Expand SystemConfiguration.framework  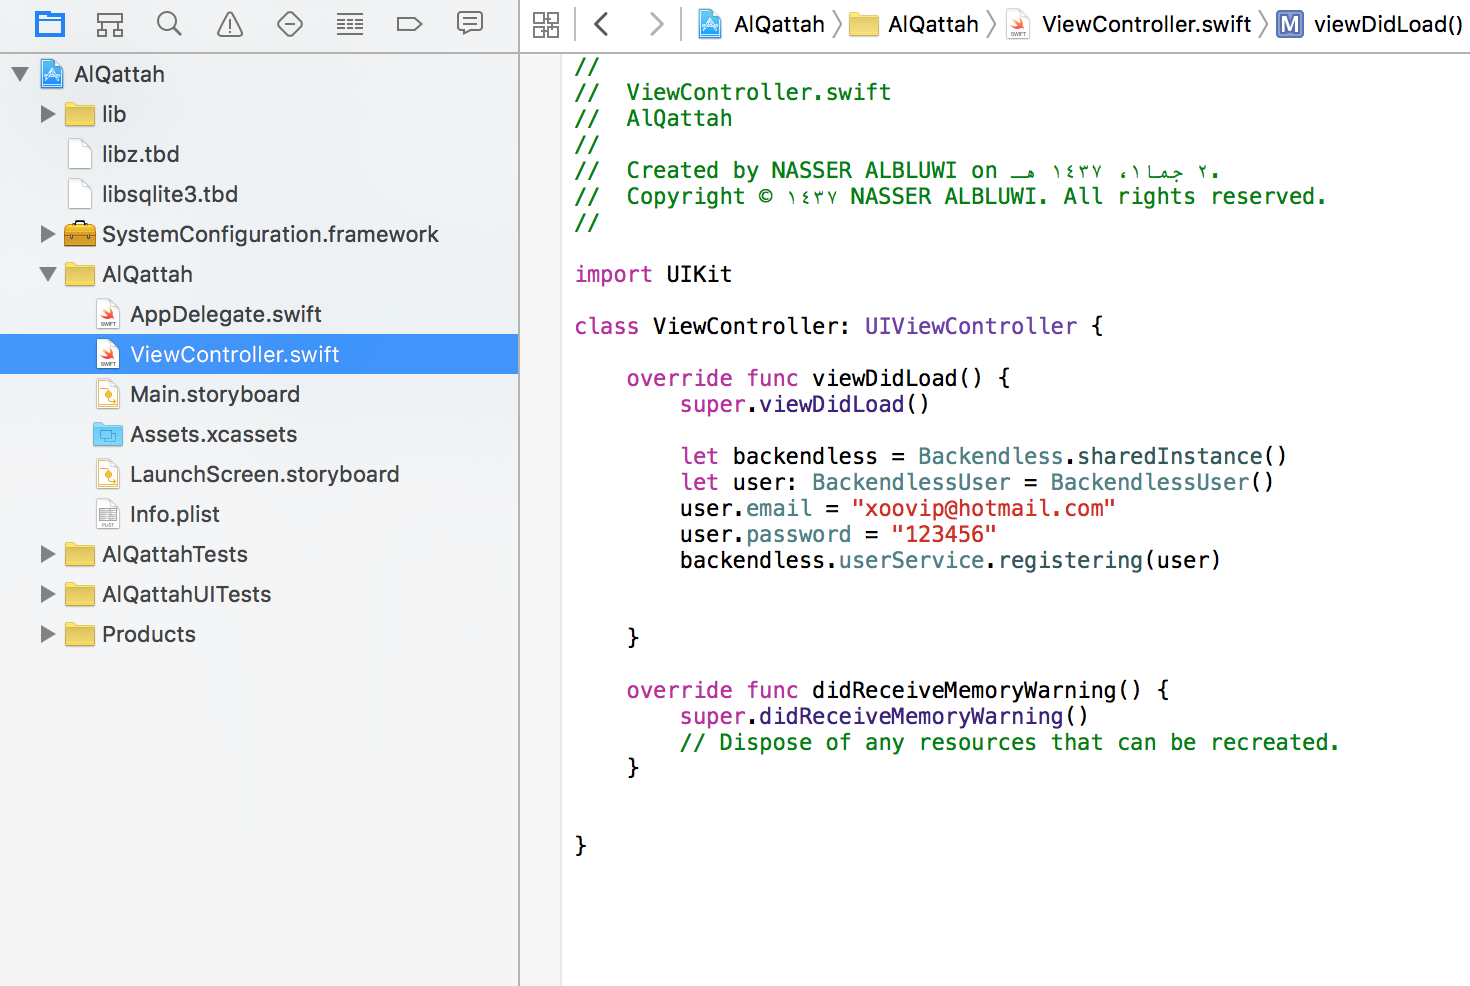(x=47, y=234)
